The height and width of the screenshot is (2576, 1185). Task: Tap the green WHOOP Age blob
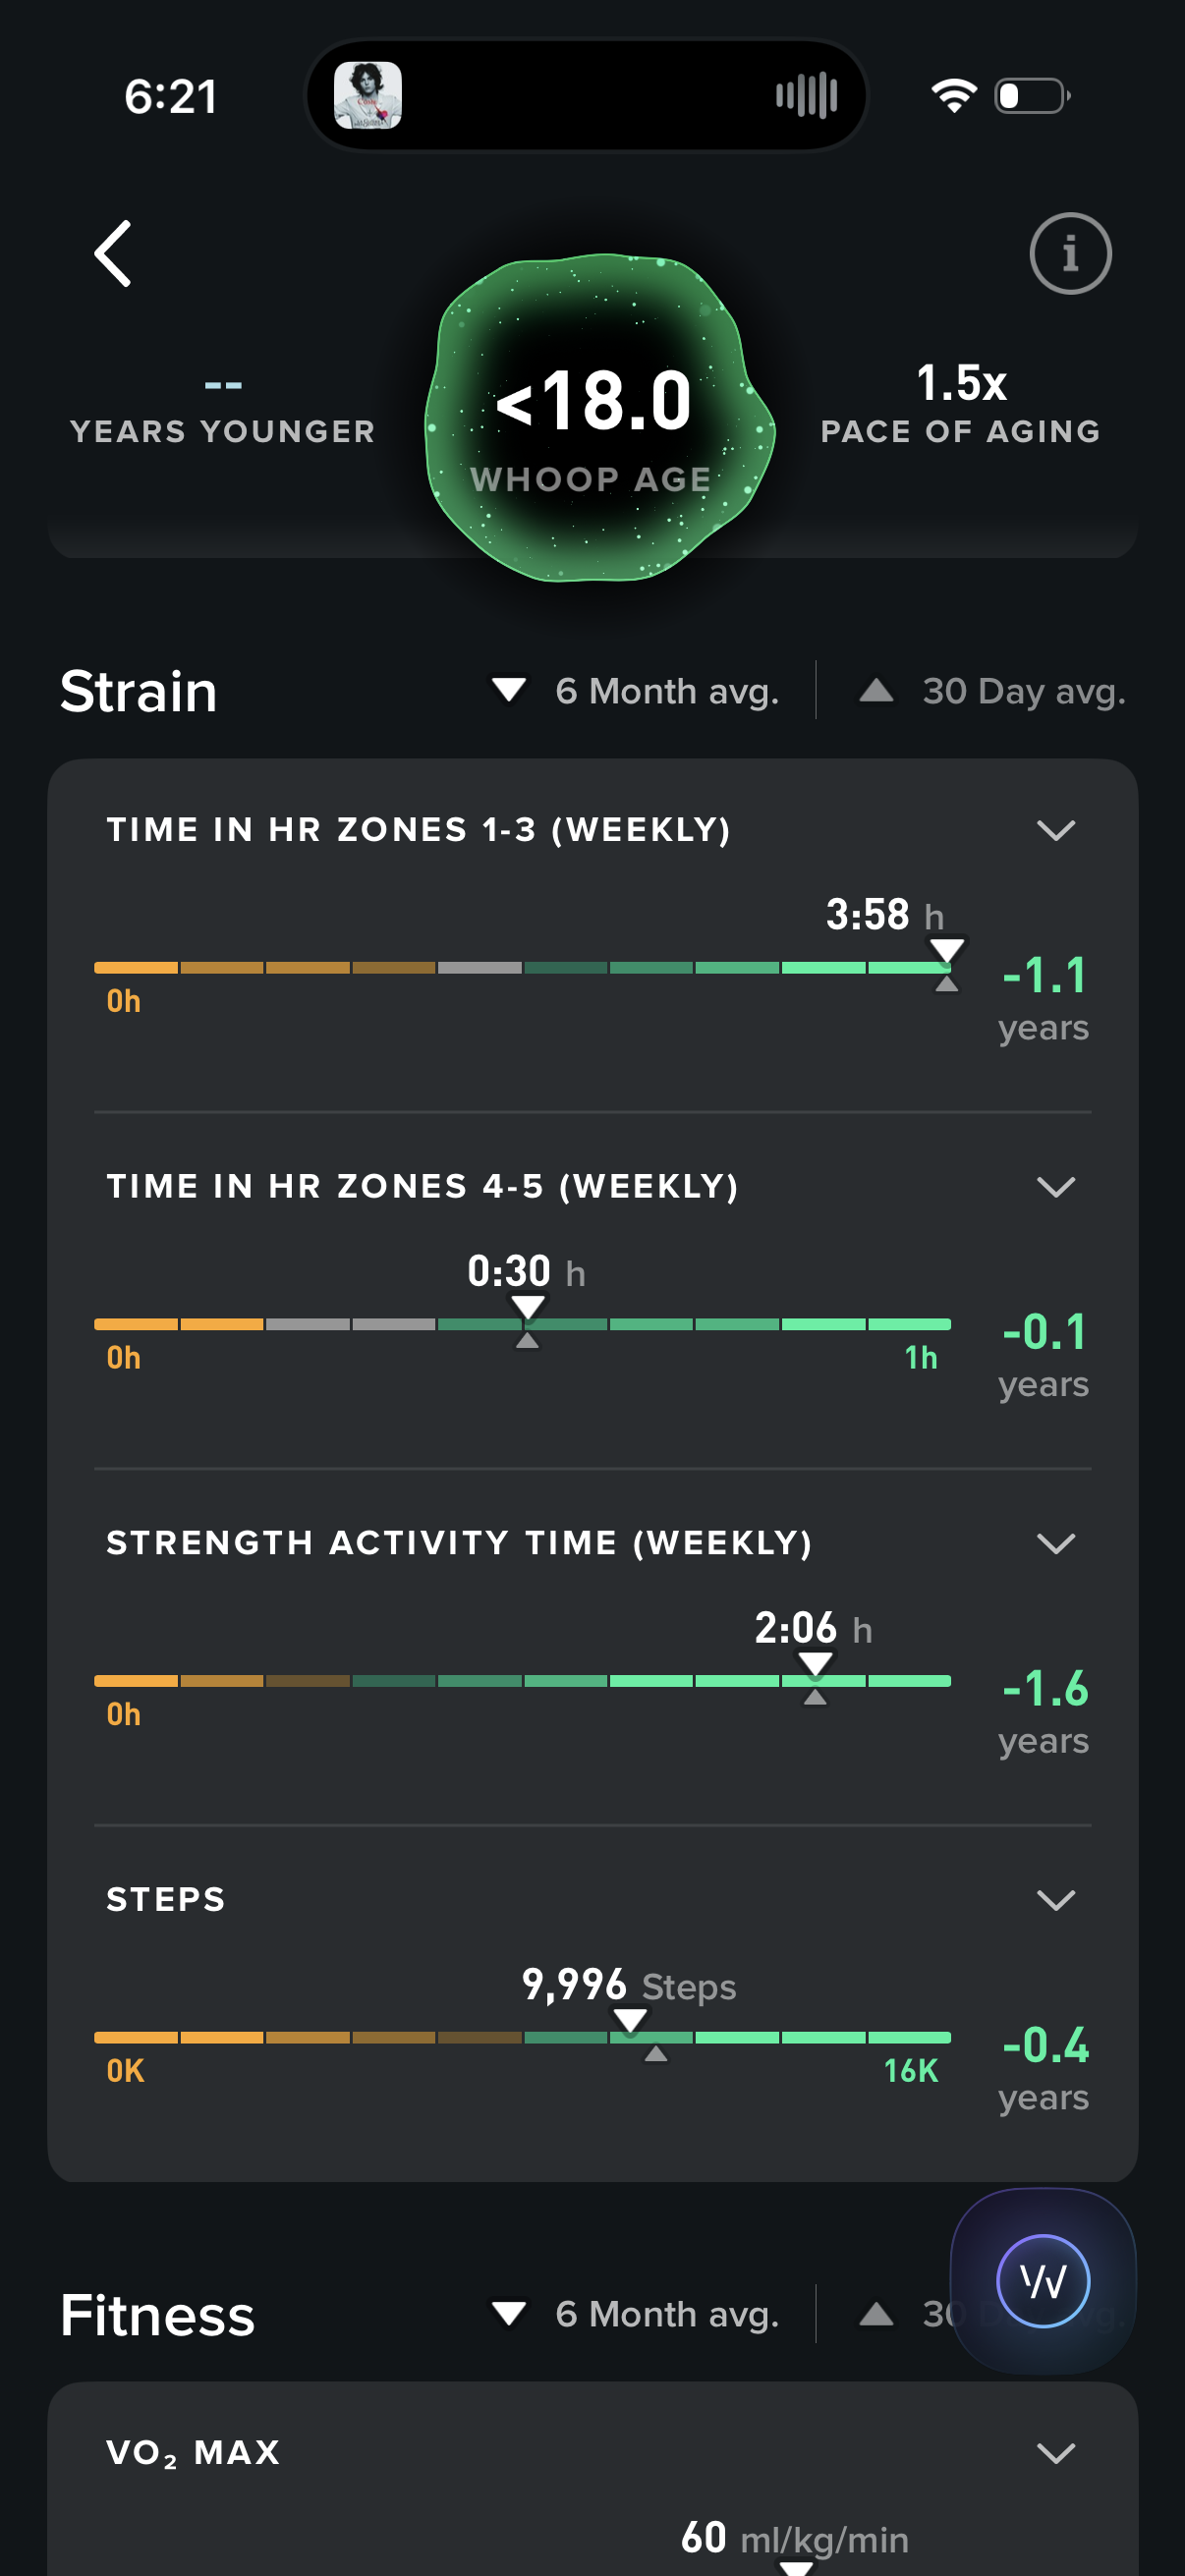coord(598,418)
